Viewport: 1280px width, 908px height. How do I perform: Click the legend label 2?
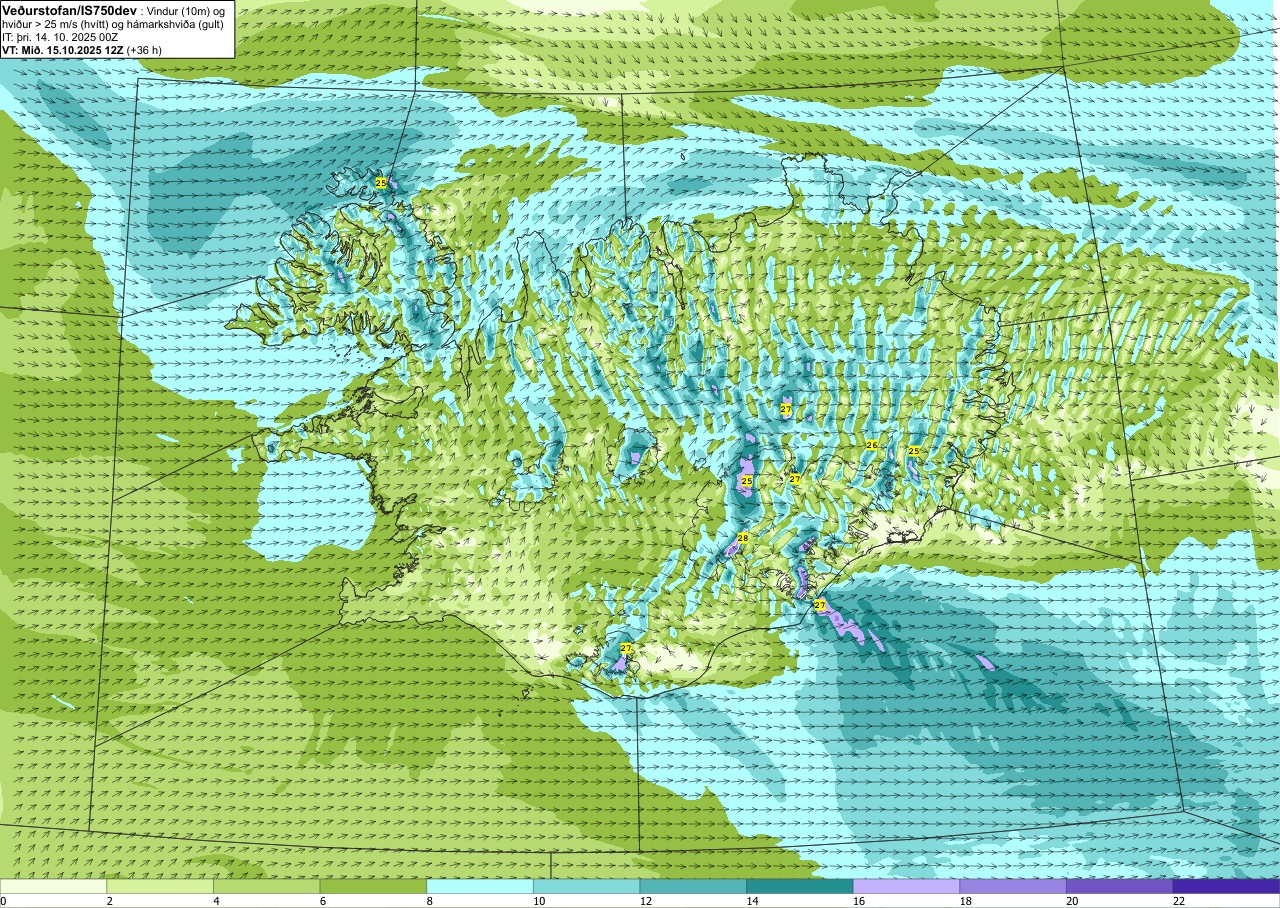point(109,901)
